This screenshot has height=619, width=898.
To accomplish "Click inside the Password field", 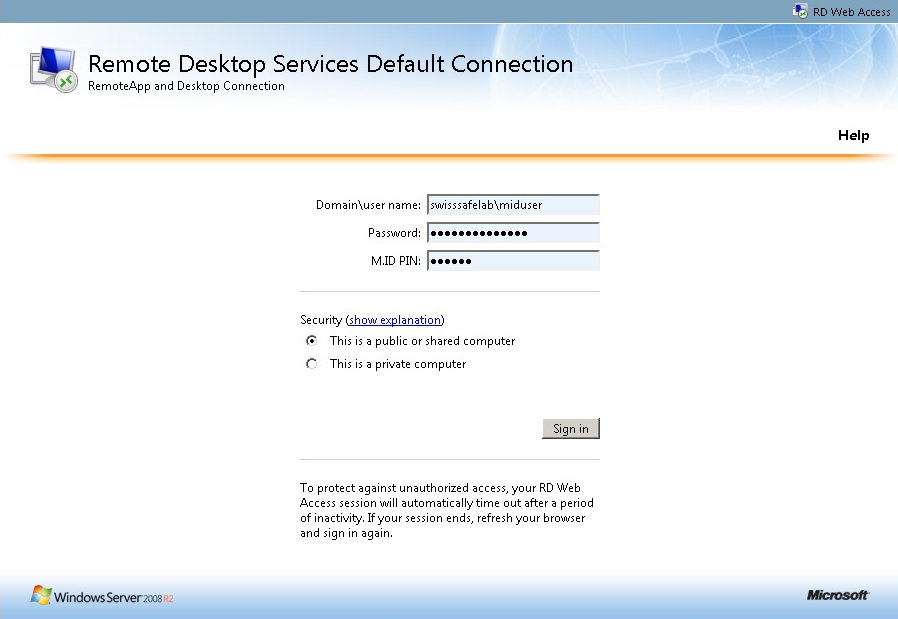I will point(513,233).
